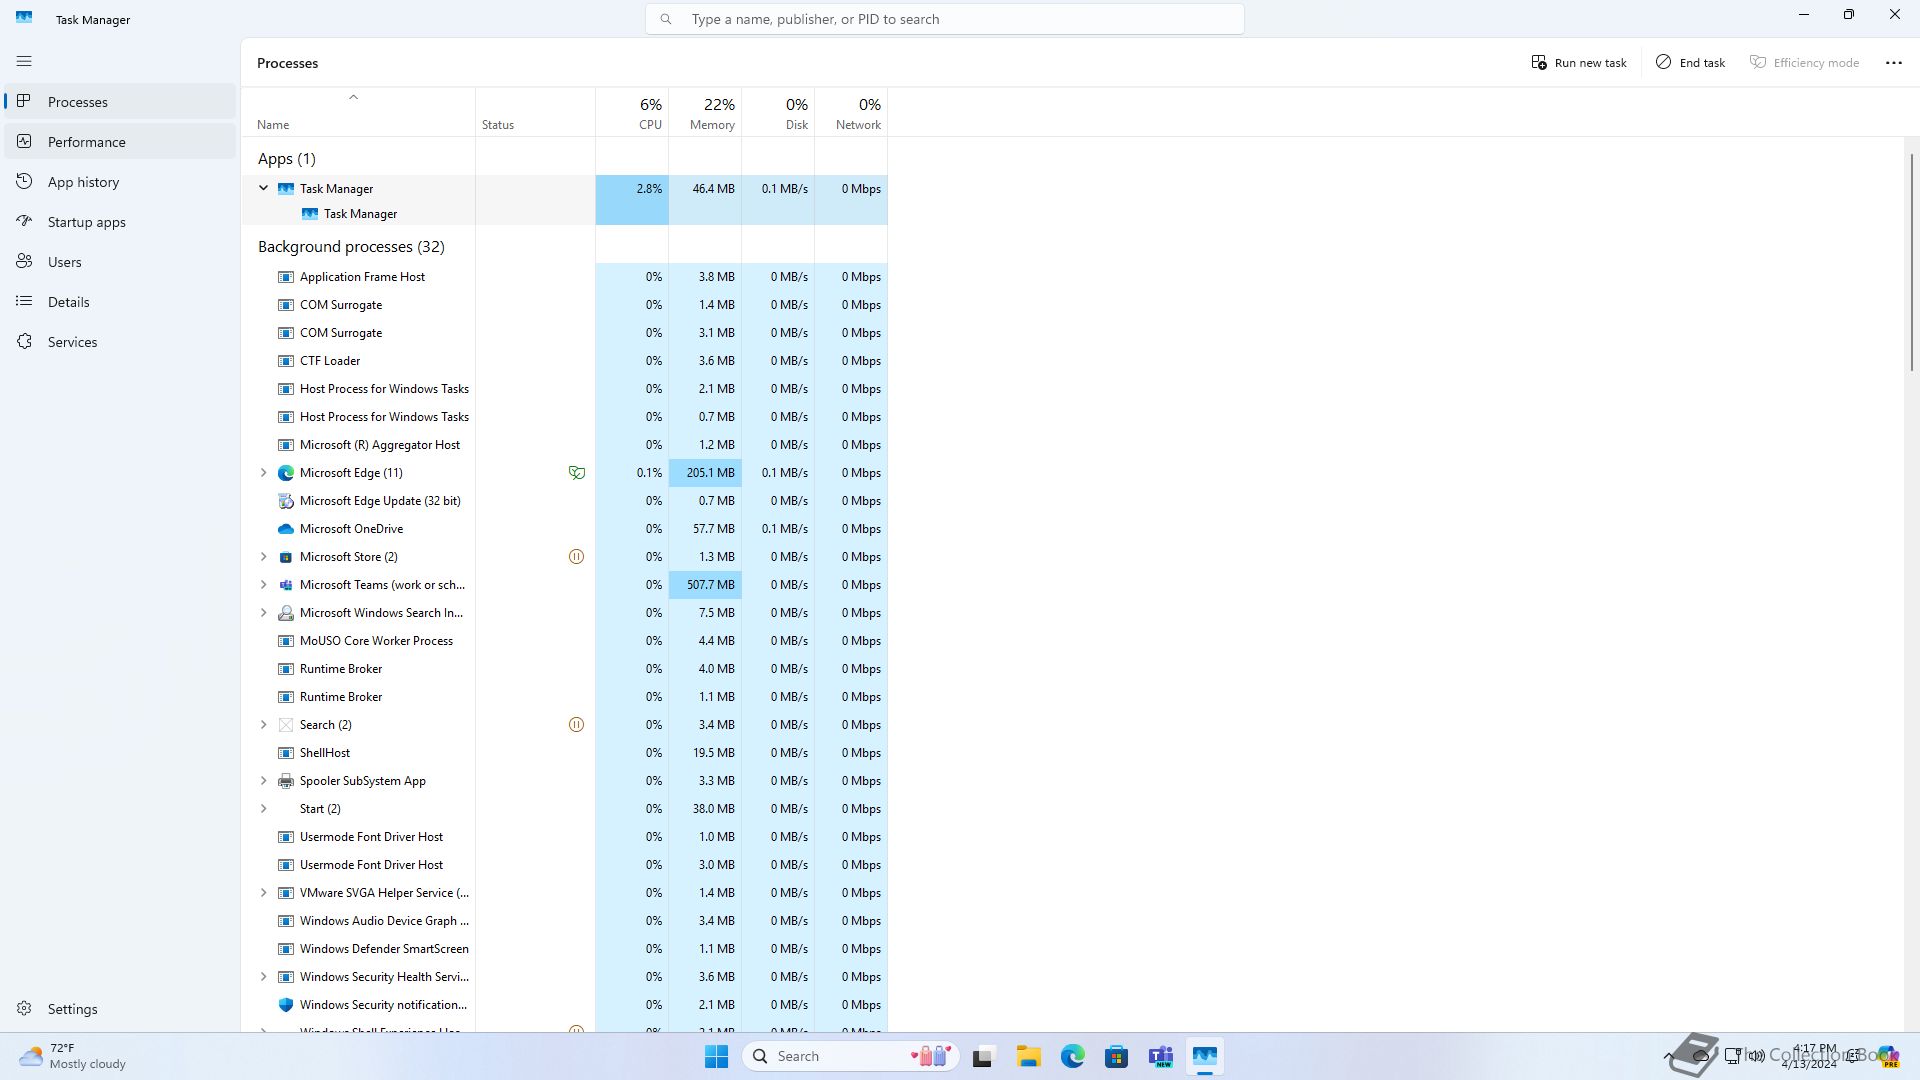
Task: Select Windows Audio Device Graph process
Action: [564, 921]
